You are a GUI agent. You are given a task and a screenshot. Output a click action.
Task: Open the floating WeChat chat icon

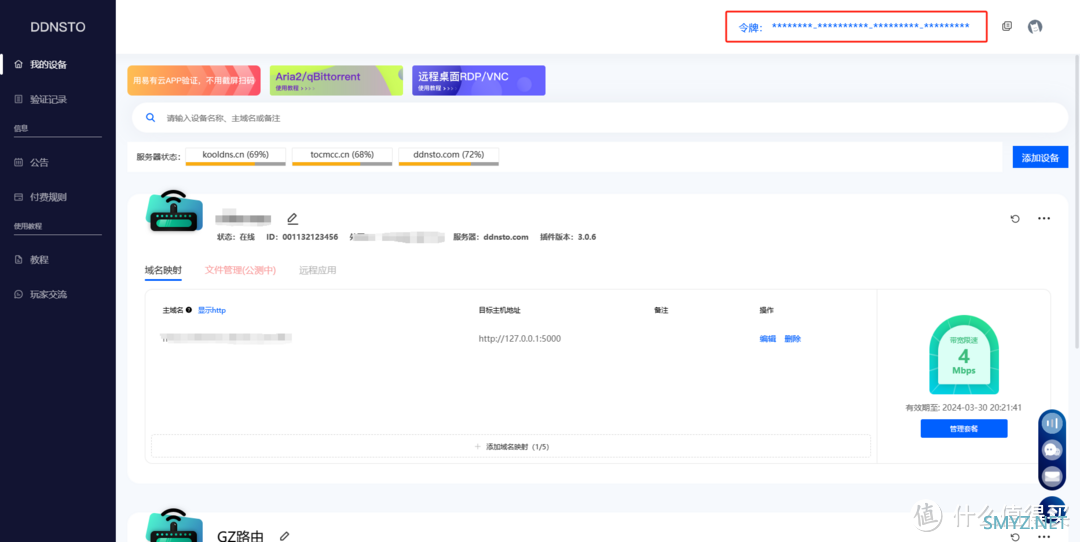[x=1051, y=450]
